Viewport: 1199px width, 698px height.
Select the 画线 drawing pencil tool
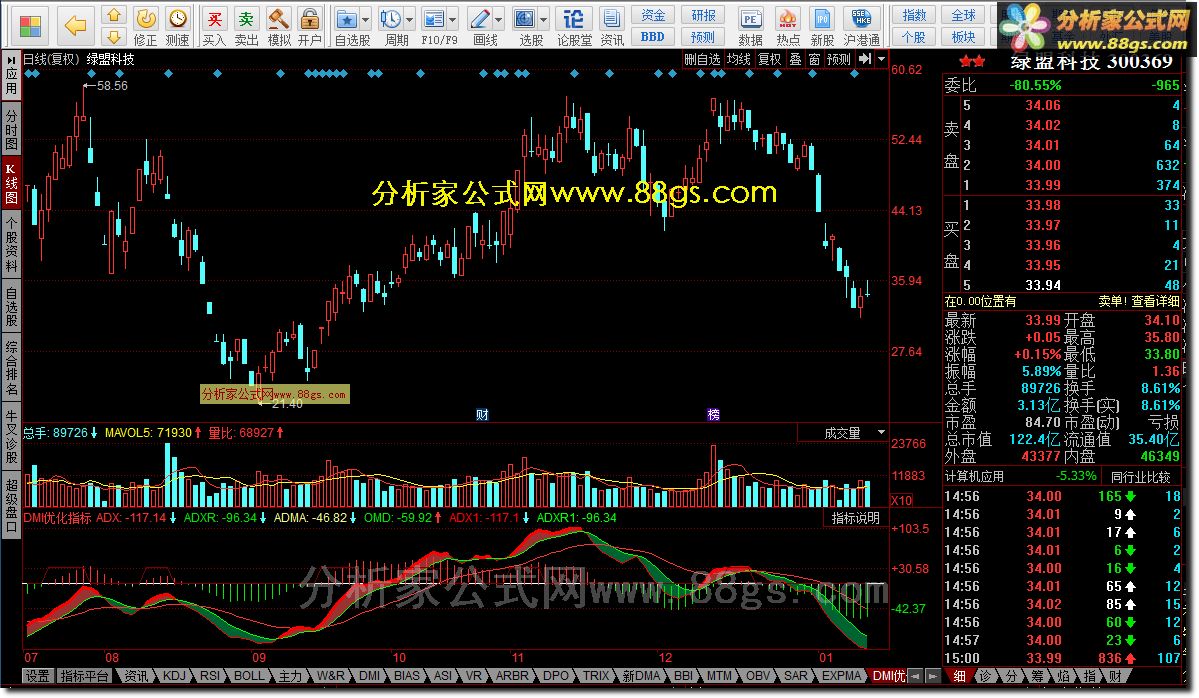[x=480, y=27]
